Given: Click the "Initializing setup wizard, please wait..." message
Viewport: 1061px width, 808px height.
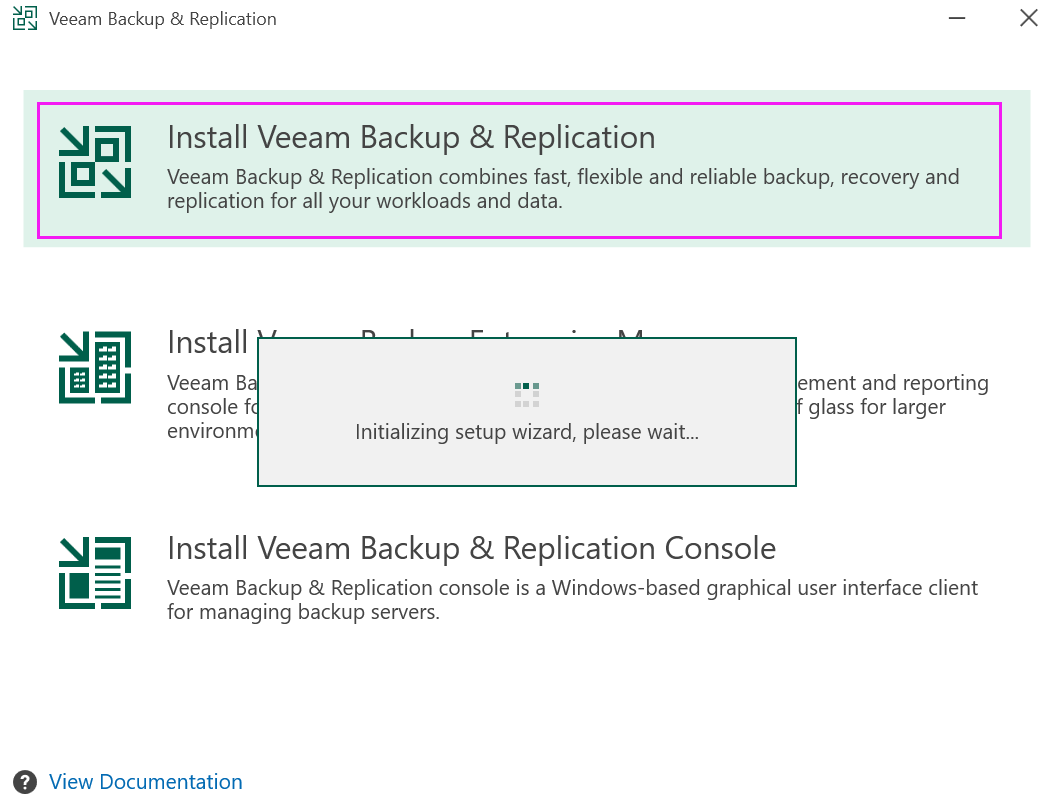Looking at the screenshot, I should [527, 433].
